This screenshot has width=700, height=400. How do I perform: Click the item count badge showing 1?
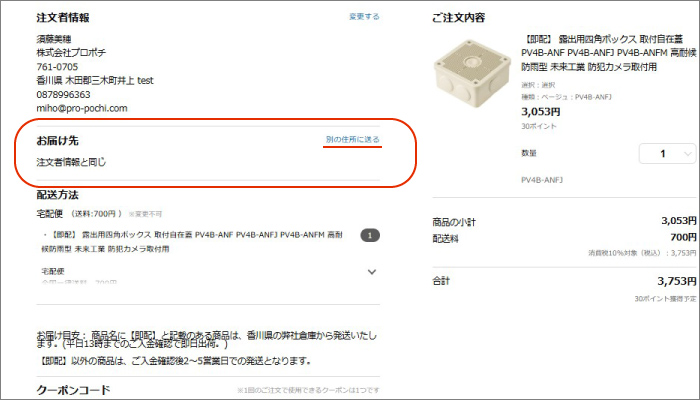pos(370,235)
